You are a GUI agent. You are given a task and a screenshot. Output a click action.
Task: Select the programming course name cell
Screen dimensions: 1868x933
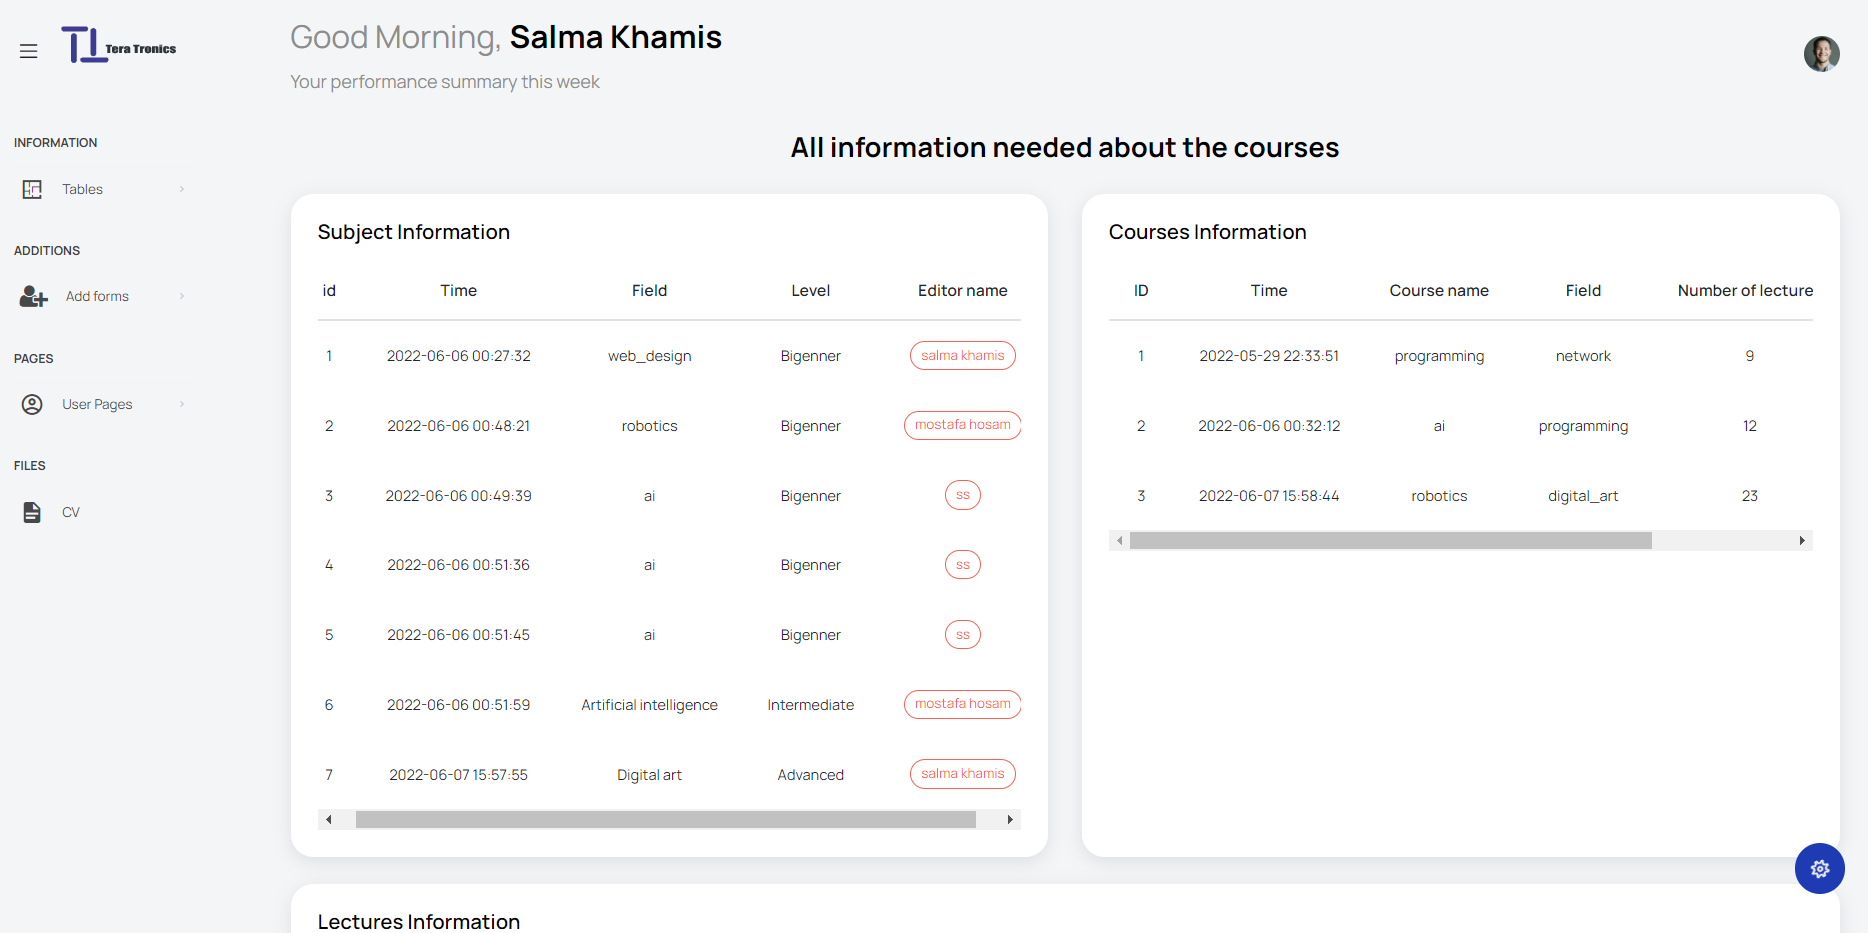1439,356
